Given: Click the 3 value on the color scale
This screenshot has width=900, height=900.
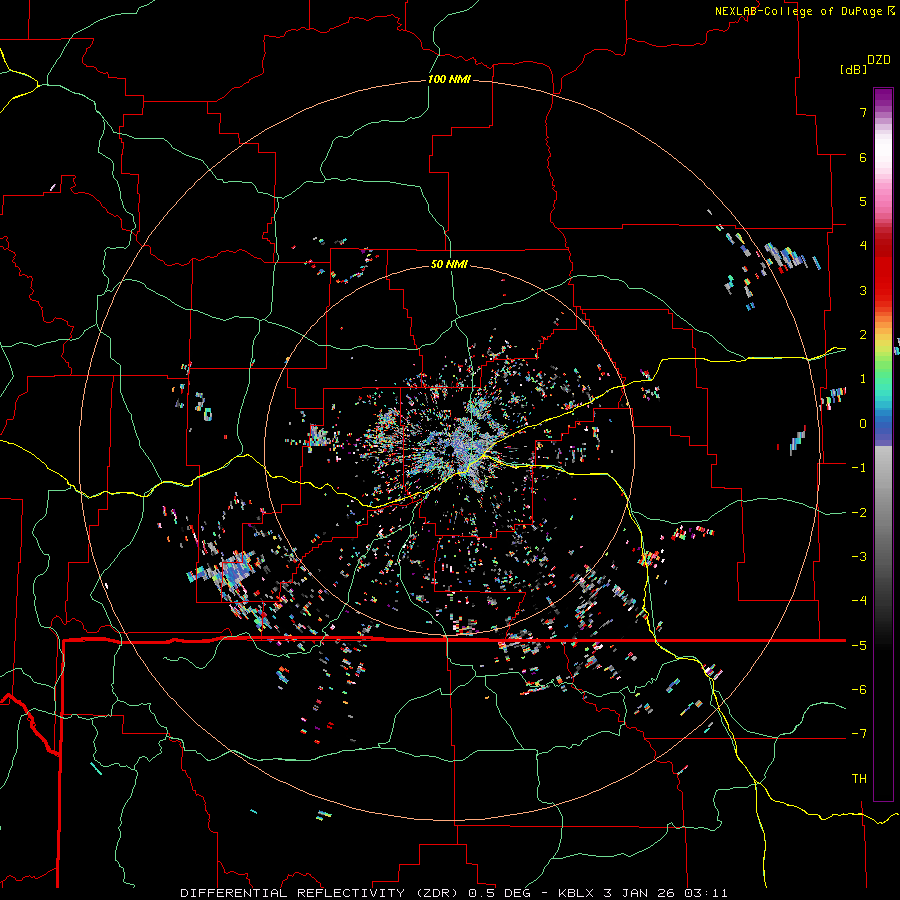Looking at the screenshot, I should [863, 290].
